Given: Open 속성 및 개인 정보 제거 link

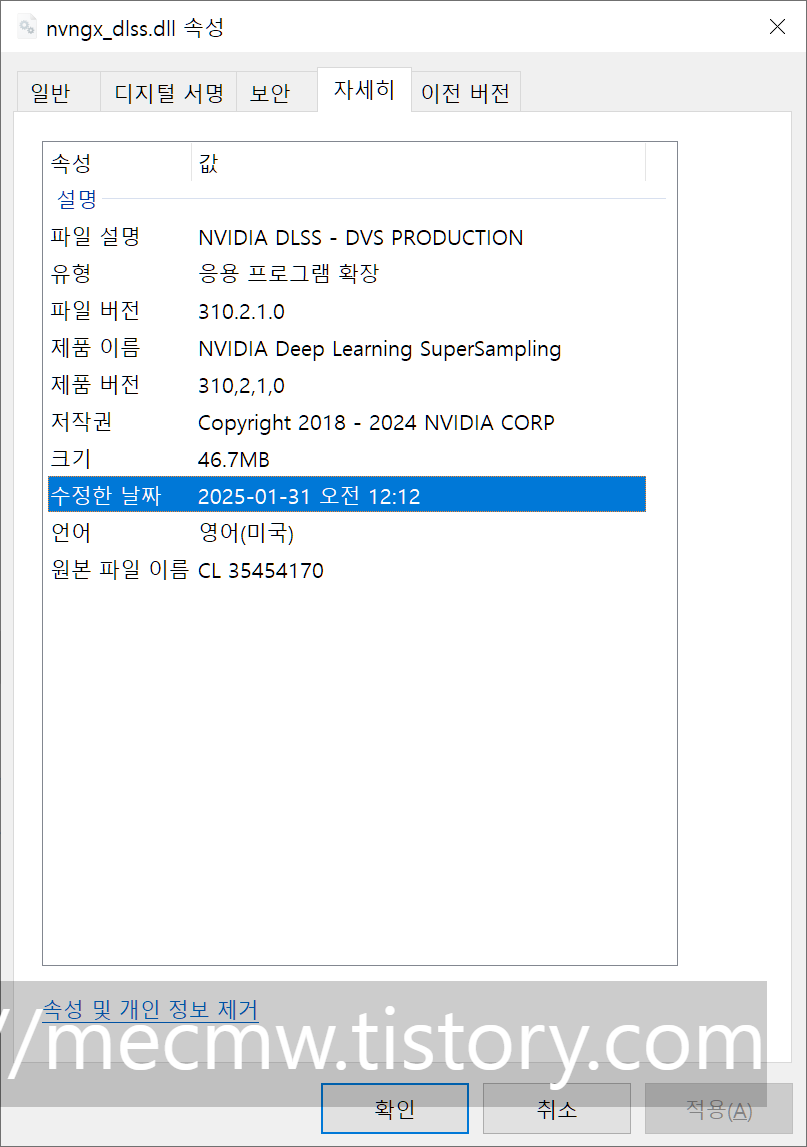Looking at the screenshot, I should coord(150,1010).
